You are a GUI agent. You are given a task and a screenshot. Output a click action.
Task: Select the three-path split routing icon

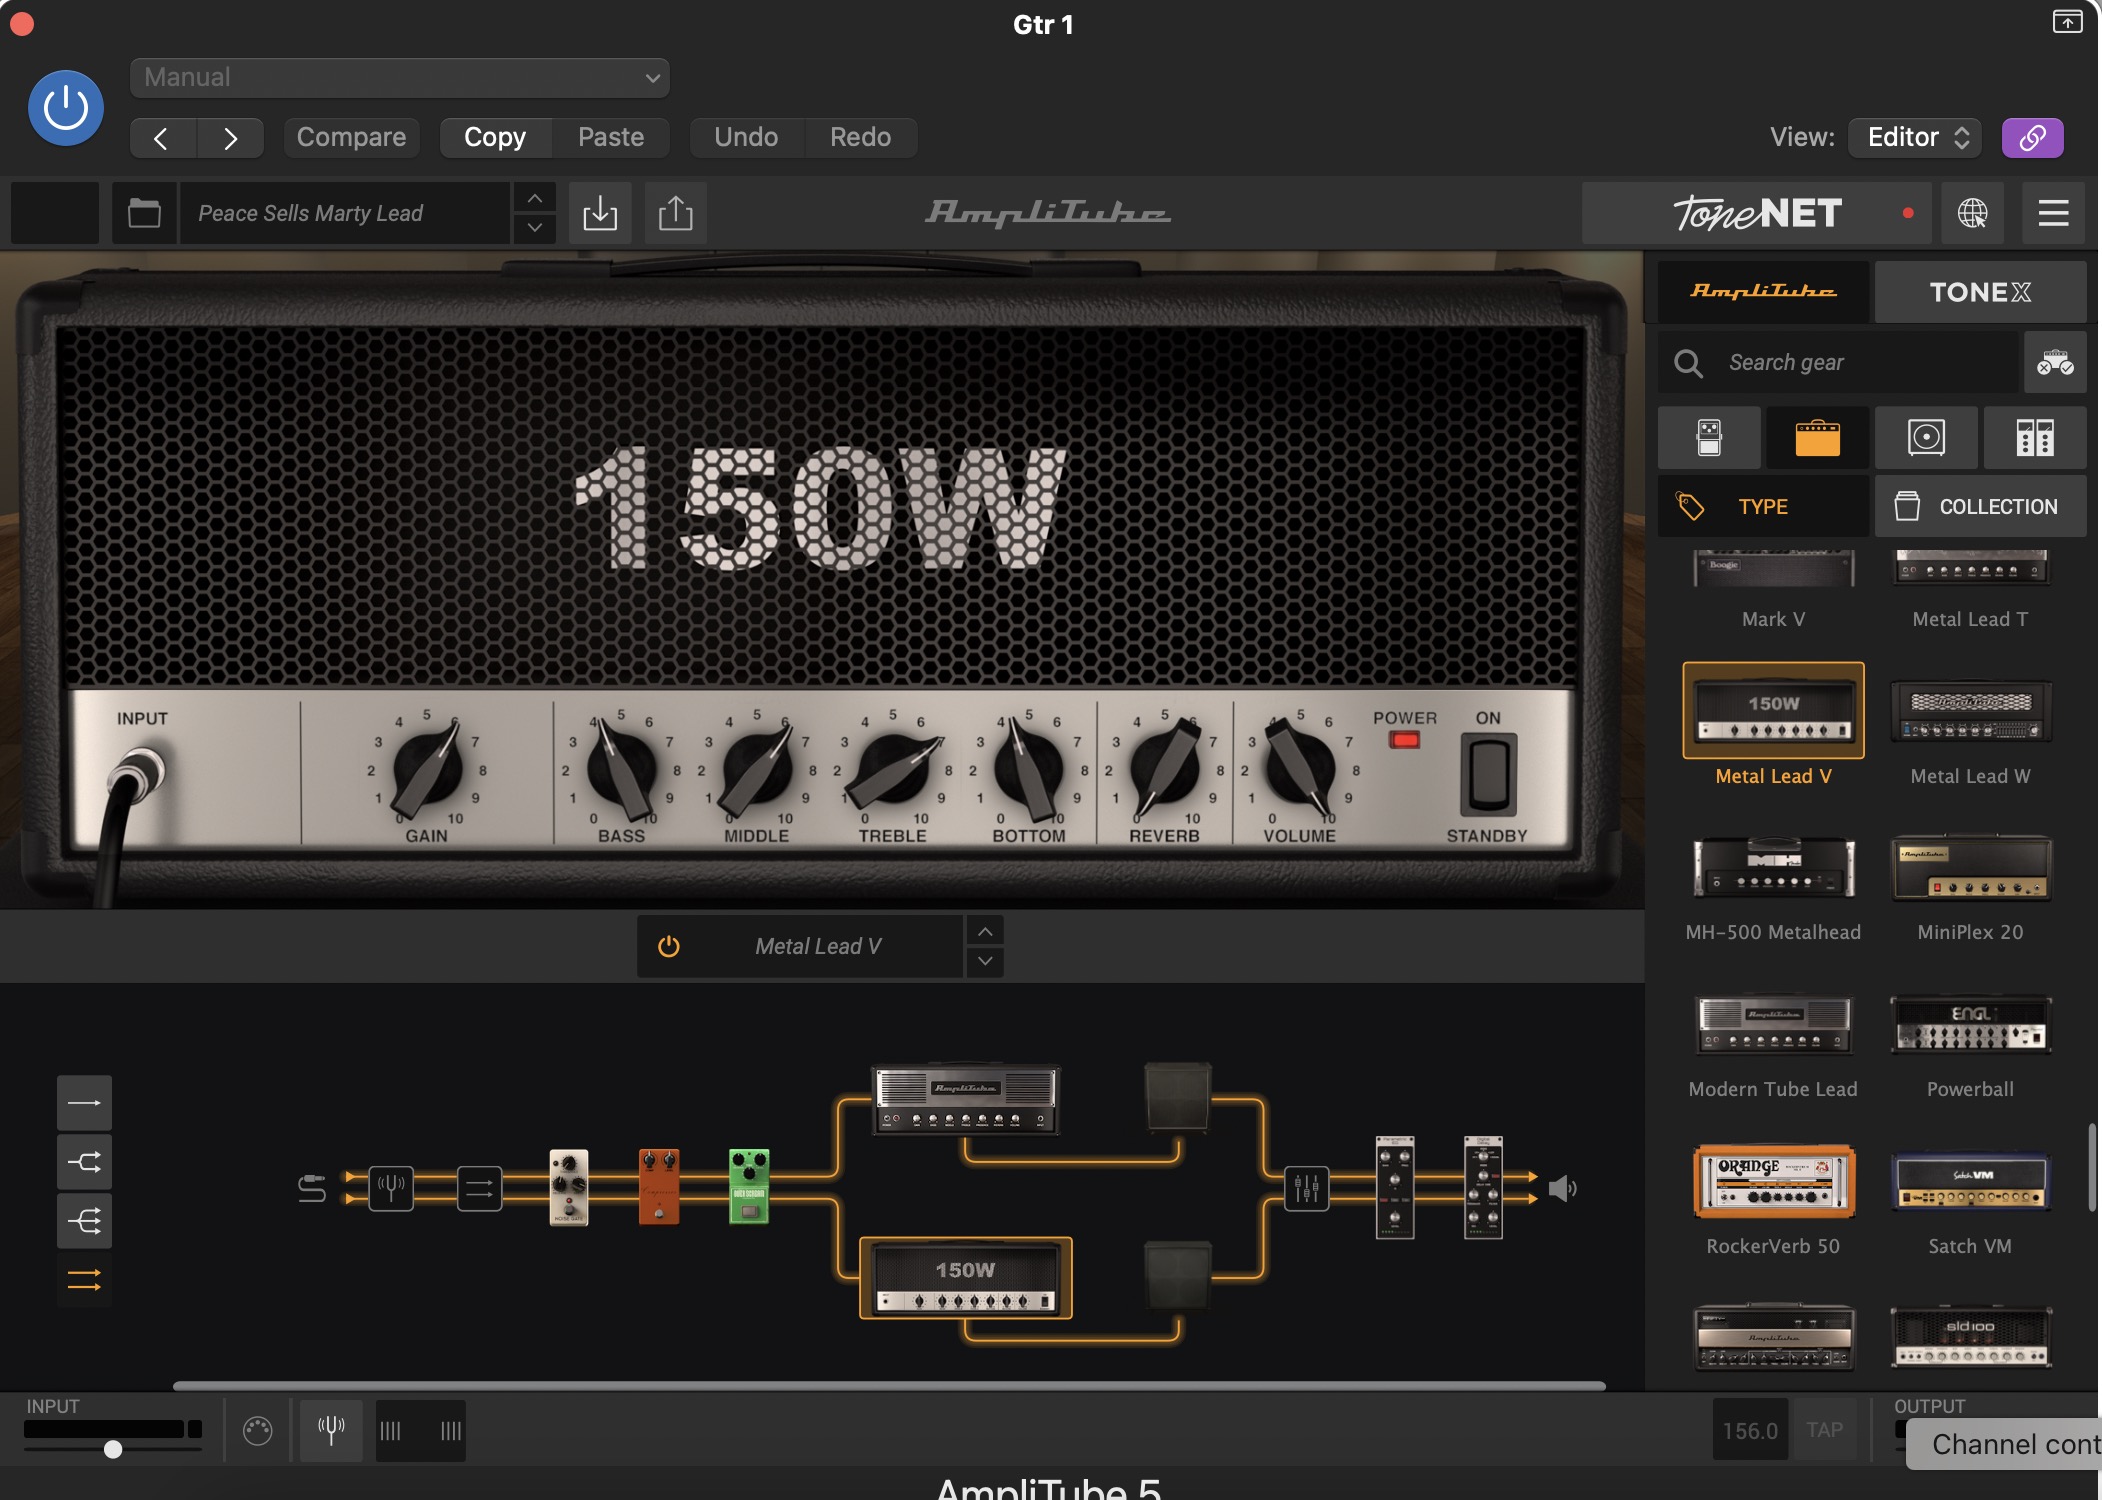pos(84,1221)
